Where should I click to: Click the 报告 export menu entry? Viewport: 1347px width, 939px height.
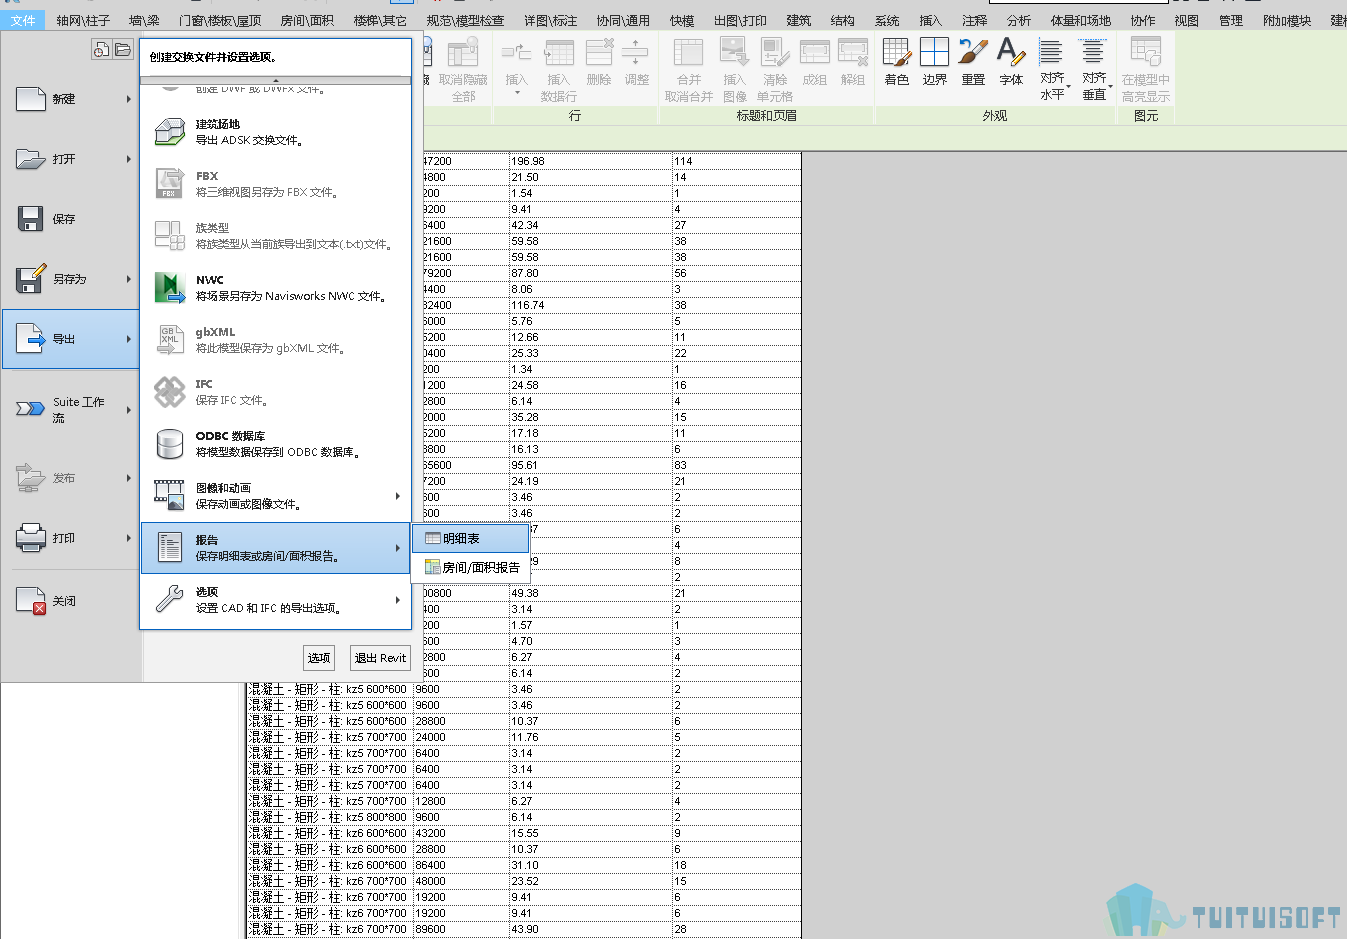click(x=275, y=548)
